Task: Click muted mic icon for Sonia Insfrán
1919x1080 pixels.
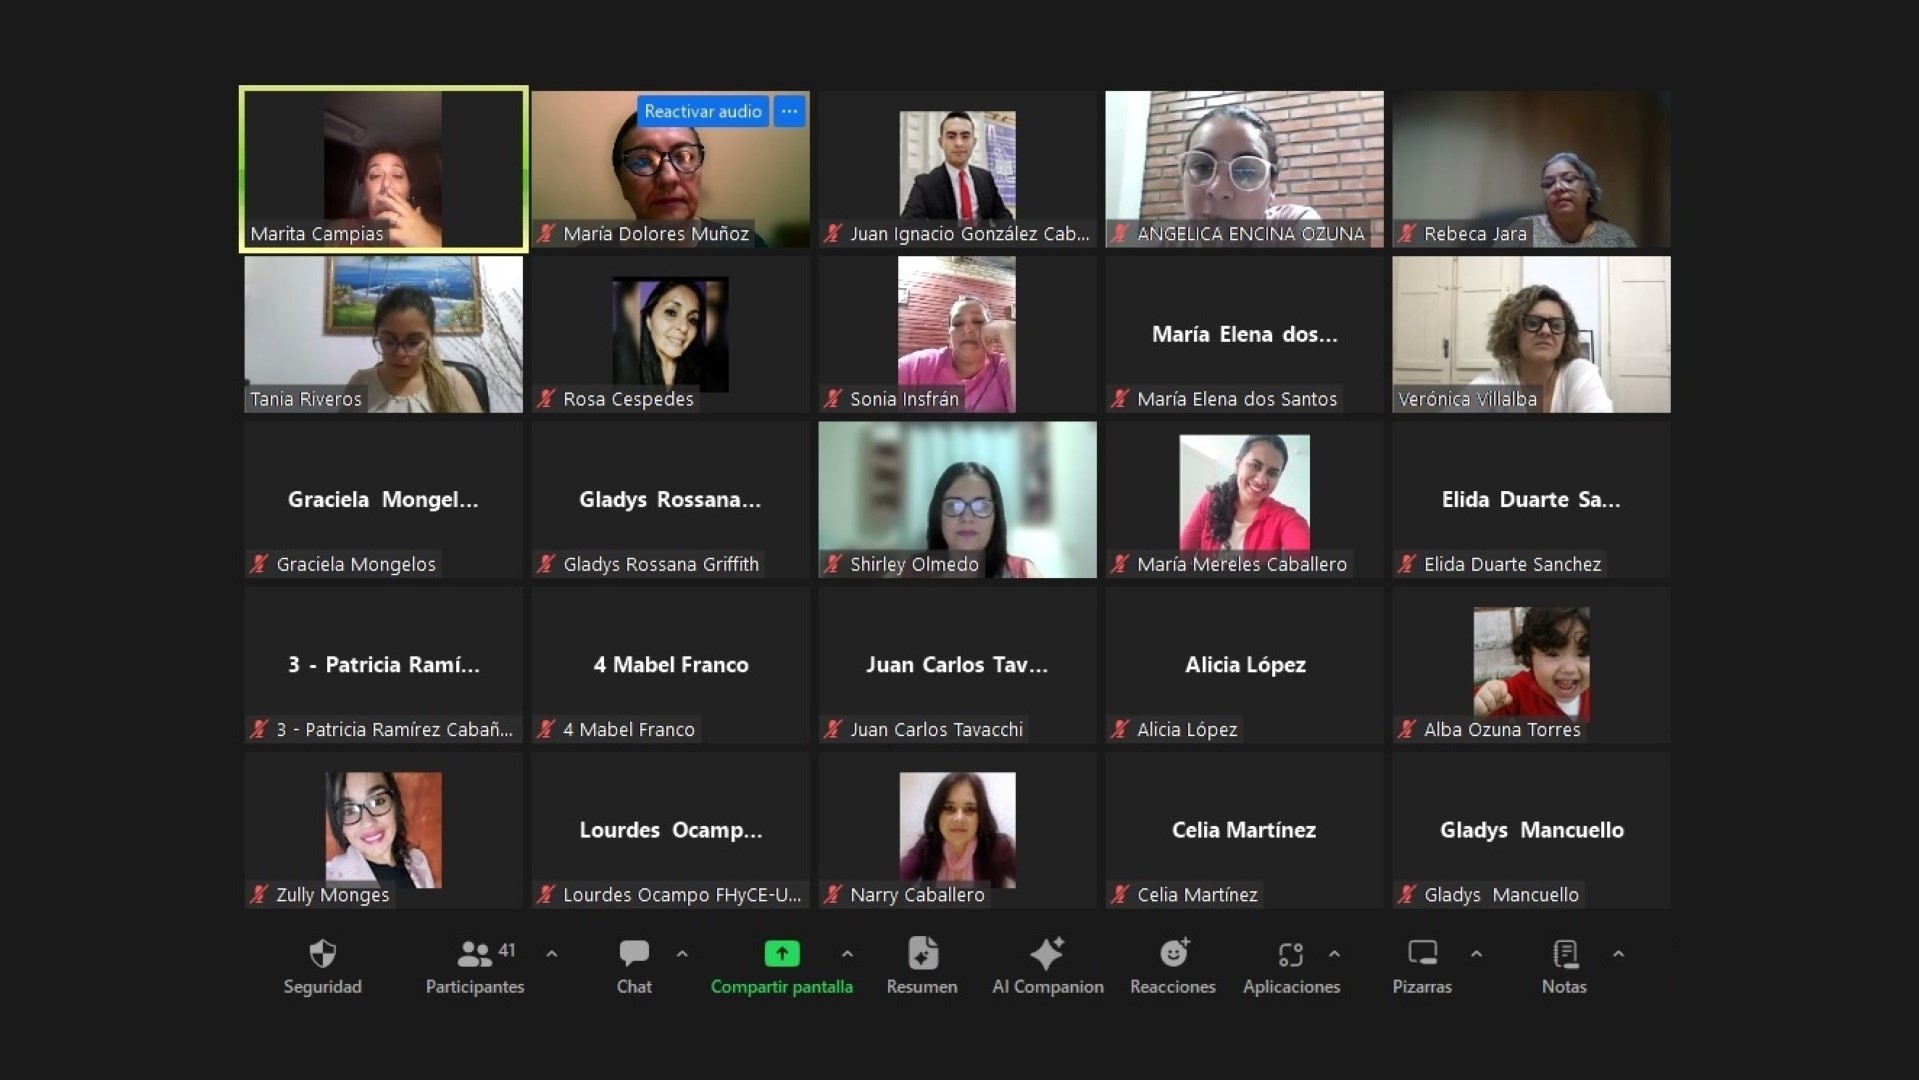Action: click(833, 399)
